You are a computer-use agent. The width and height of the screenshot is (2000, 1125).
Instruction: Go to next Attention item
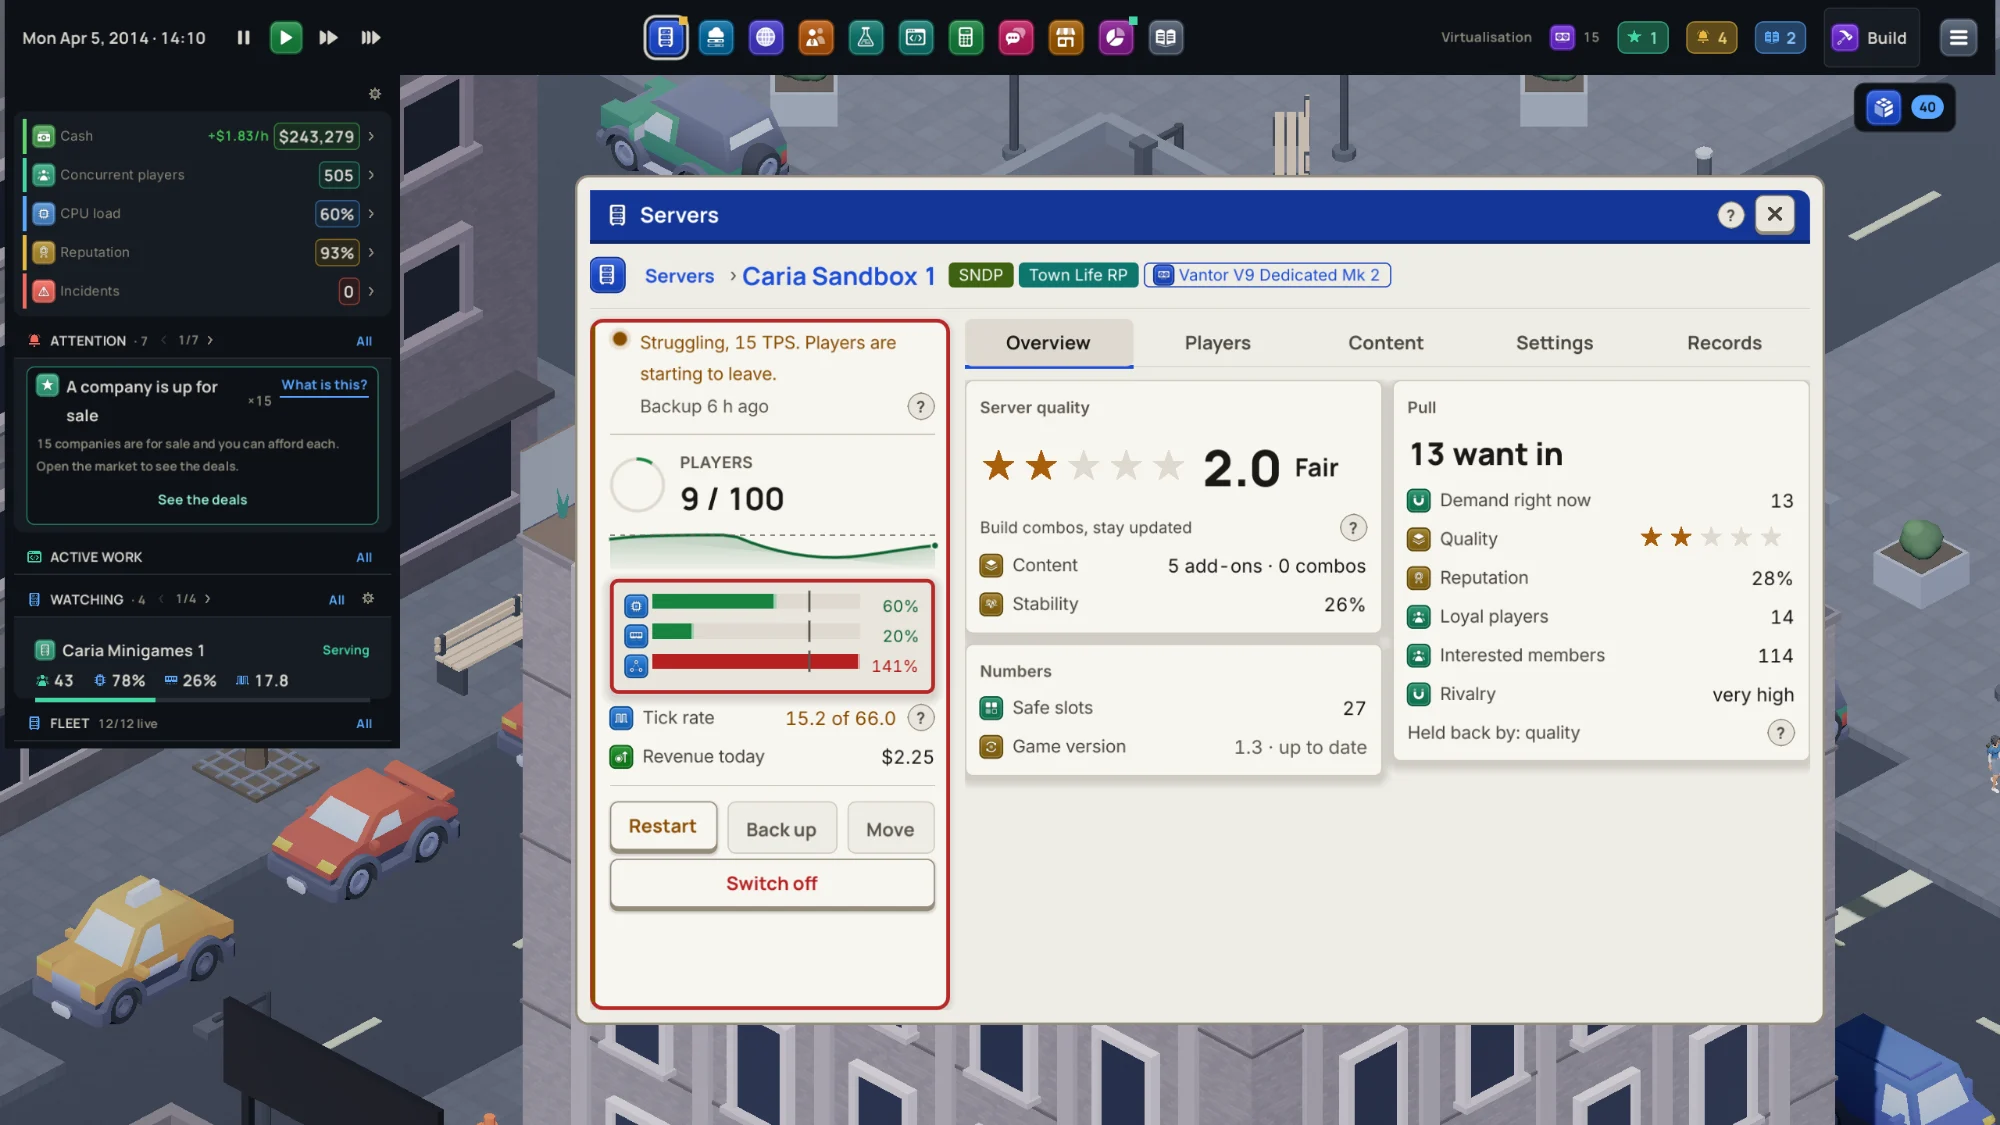click(210, 341)
